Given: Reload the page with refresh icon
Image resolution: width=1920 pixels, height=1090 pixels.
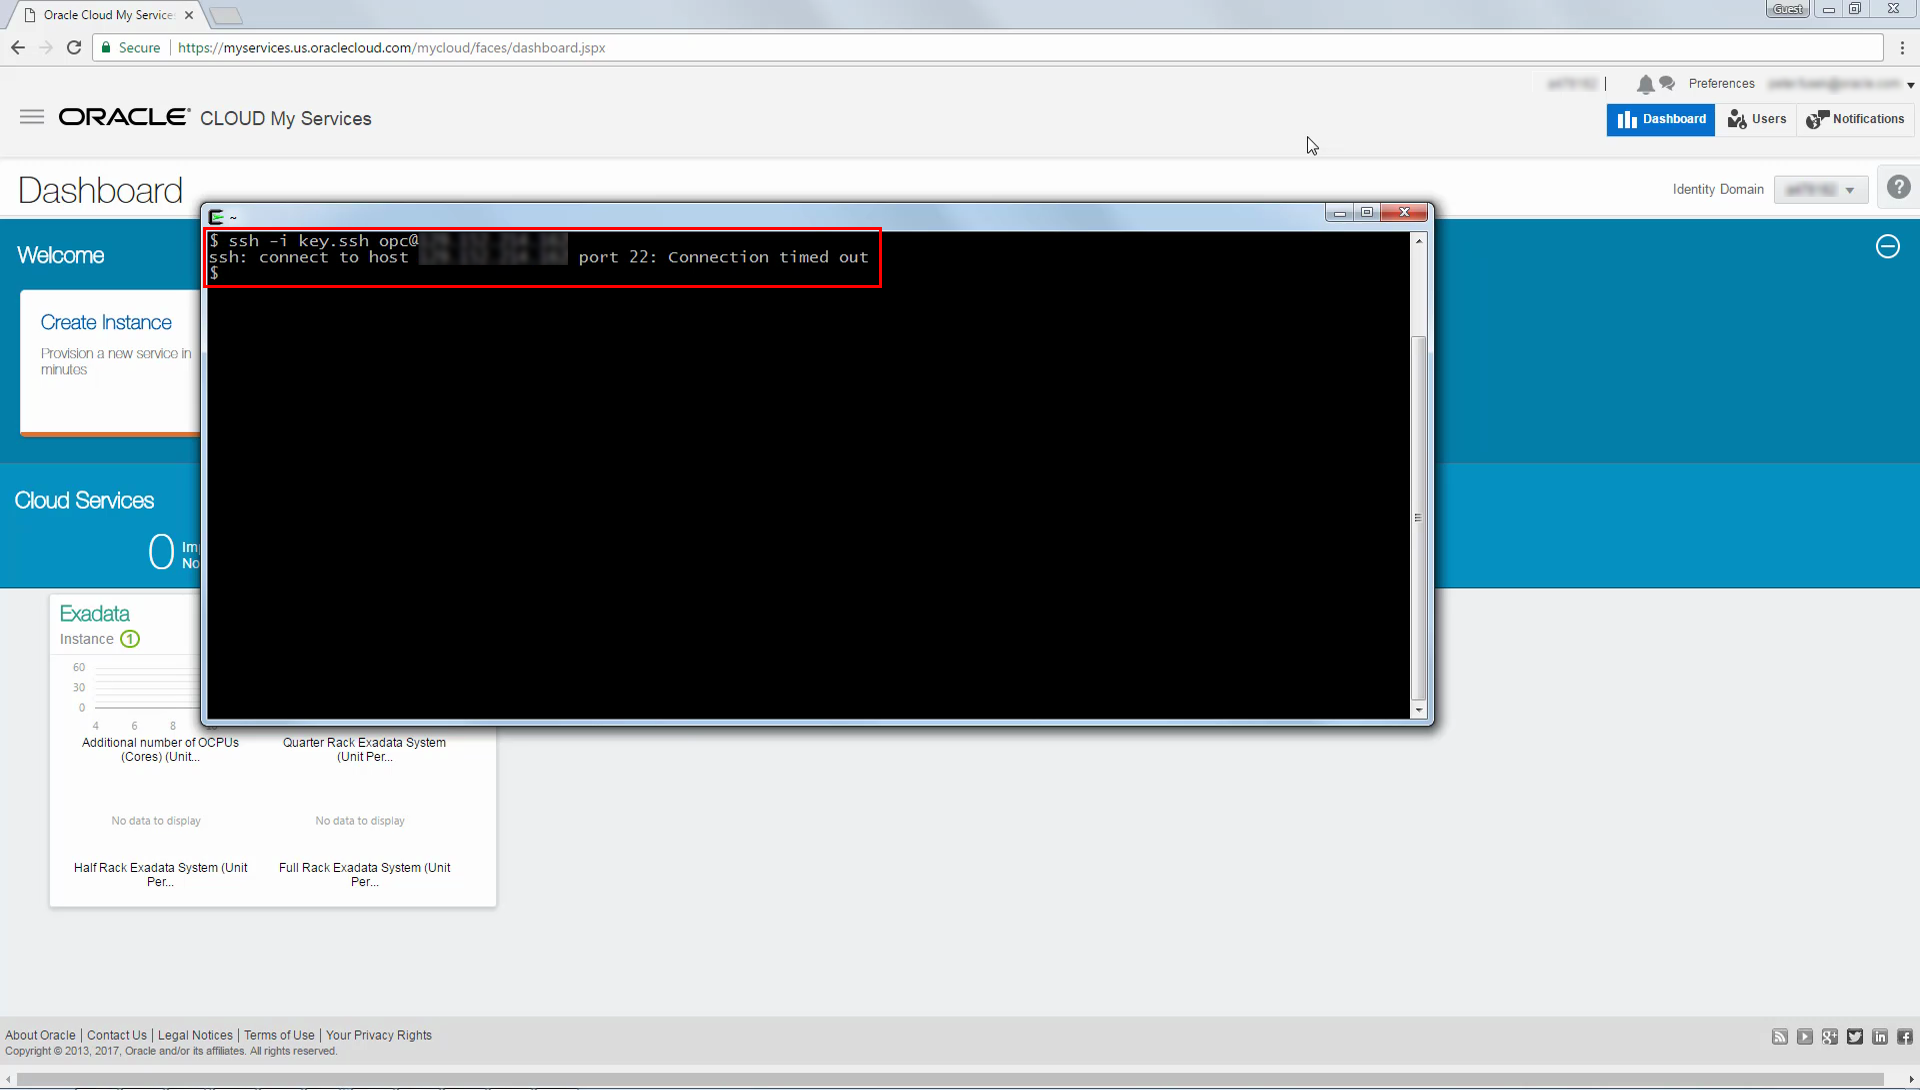Looking at the screenshot, I should [x=74, y=47].
